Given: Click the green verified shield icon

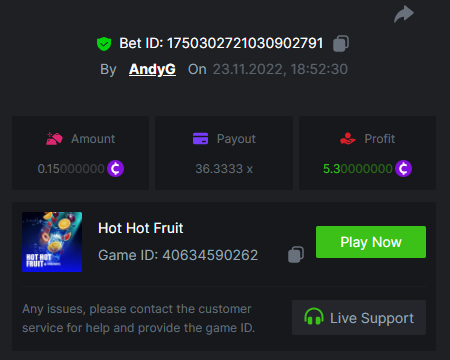Looking at the screenshot, I should coord(104,44).
